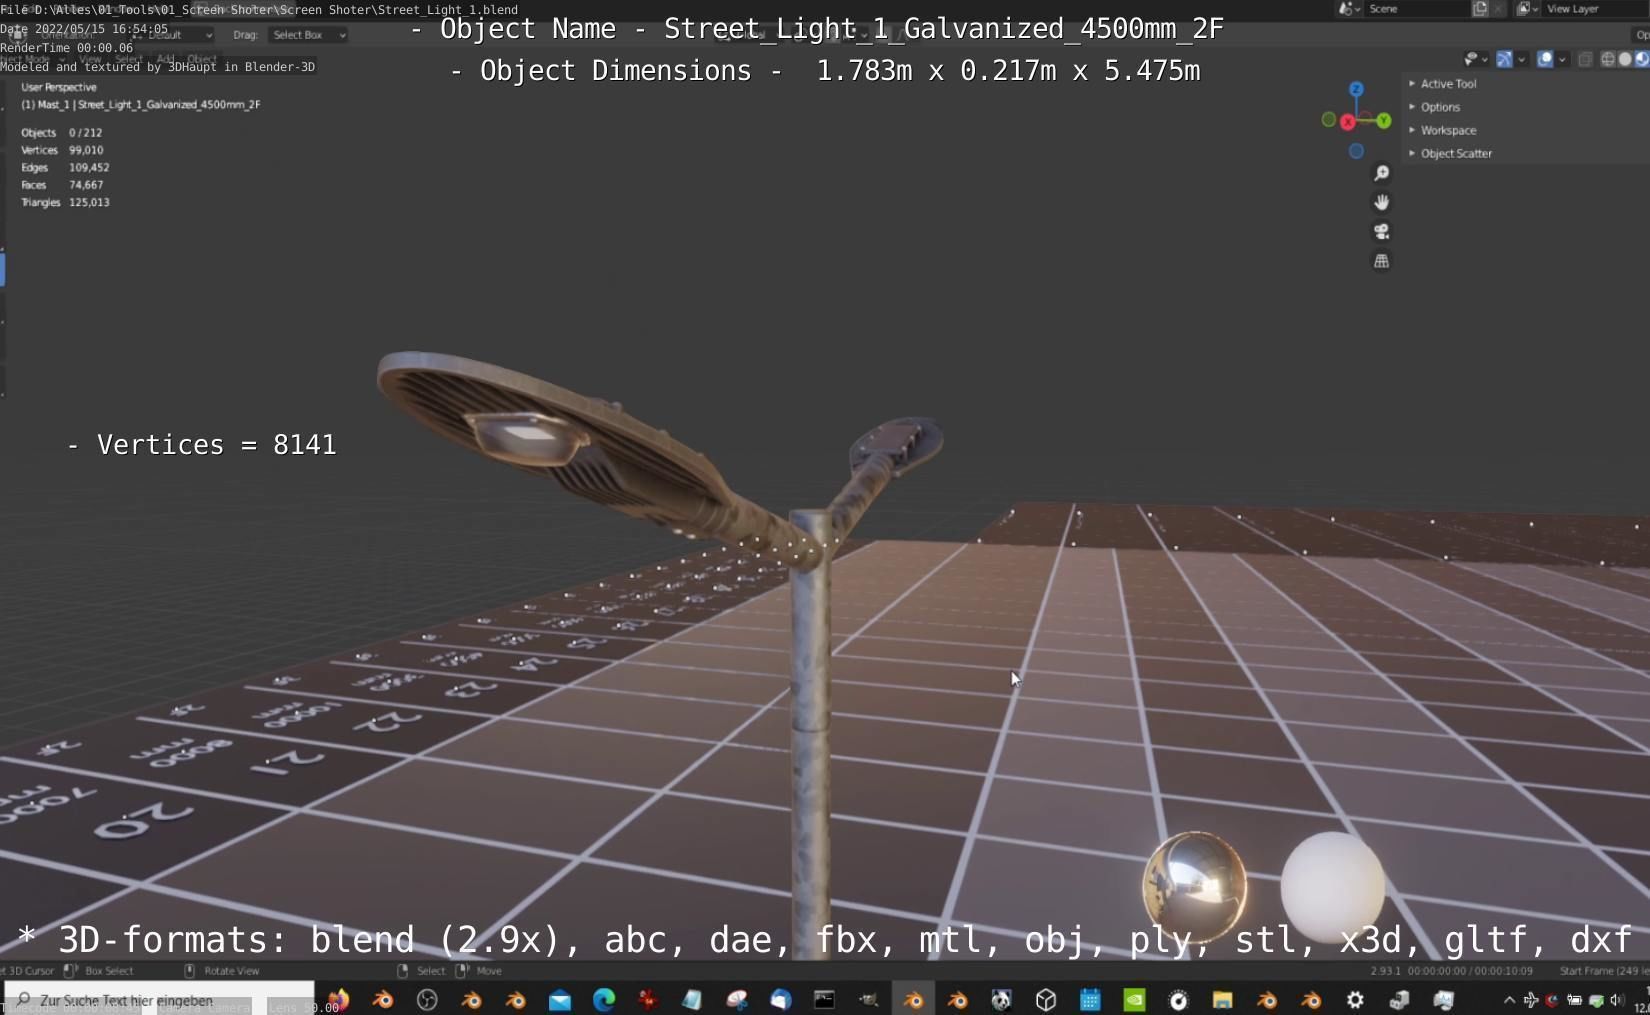Image resolution: width=1650 pixels, height=1015 pixels.
Task: Click the volume speaker tray icon
Action: [1616, 999]
